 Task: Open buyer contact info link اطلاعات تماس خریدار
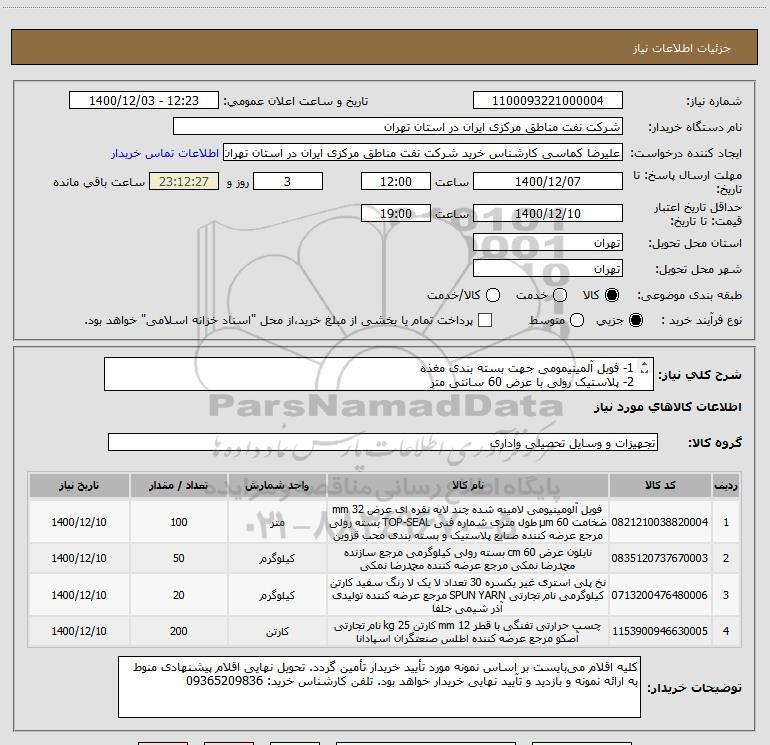pos(165,153)
